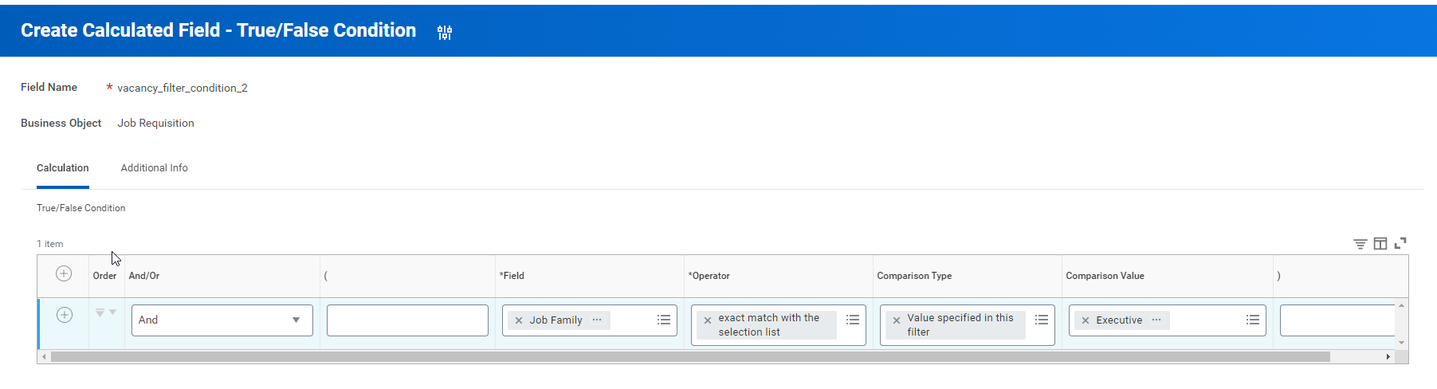The image size is (1437, 389).
Task: Open the prompt list for Comparison Value
Action: click(1253, 320)
